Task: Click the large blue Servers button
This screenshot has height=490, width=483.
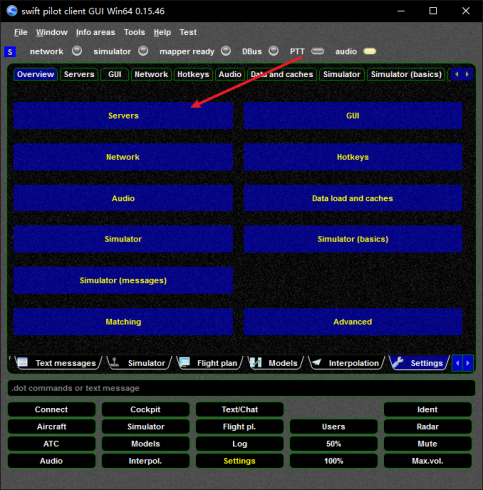Action: [123, 116]
